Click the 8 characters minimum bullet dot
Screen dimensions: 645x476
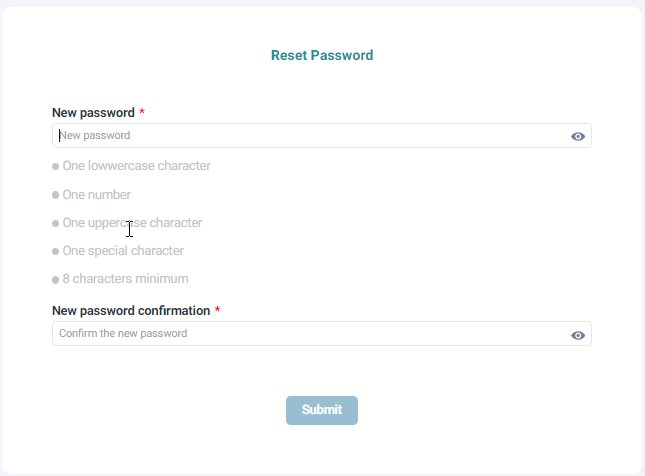click(56, 280)
